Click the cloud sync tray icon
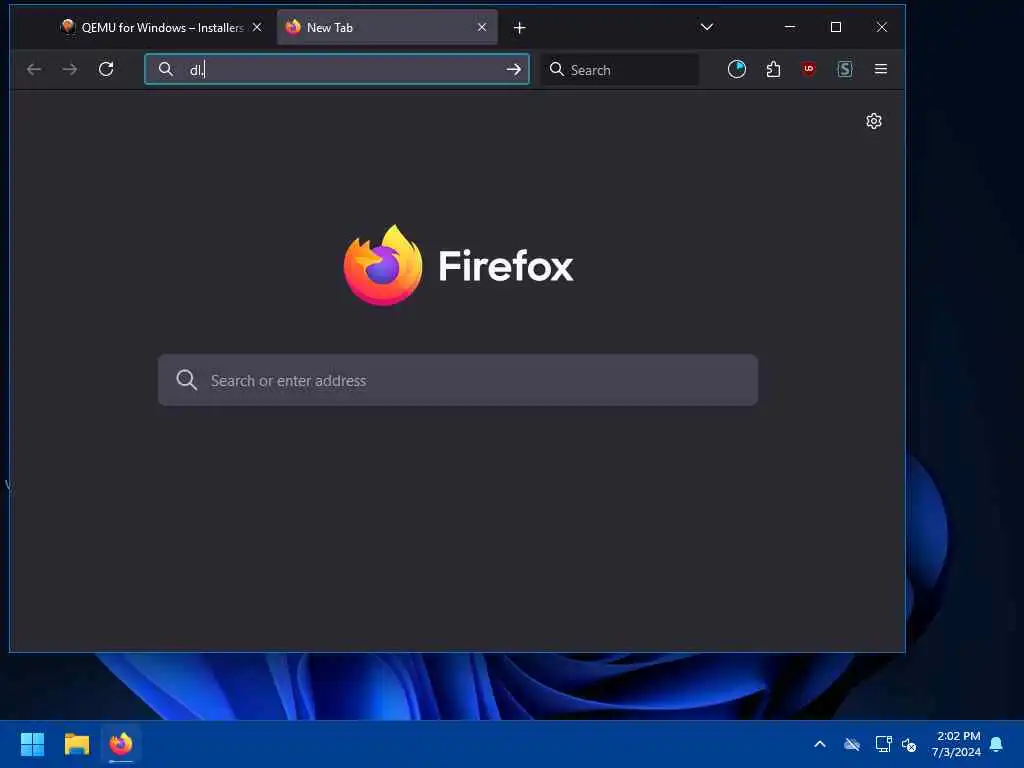Viewport: 1024px width, 768px height. pyautogui.click(x=852, y=744)
